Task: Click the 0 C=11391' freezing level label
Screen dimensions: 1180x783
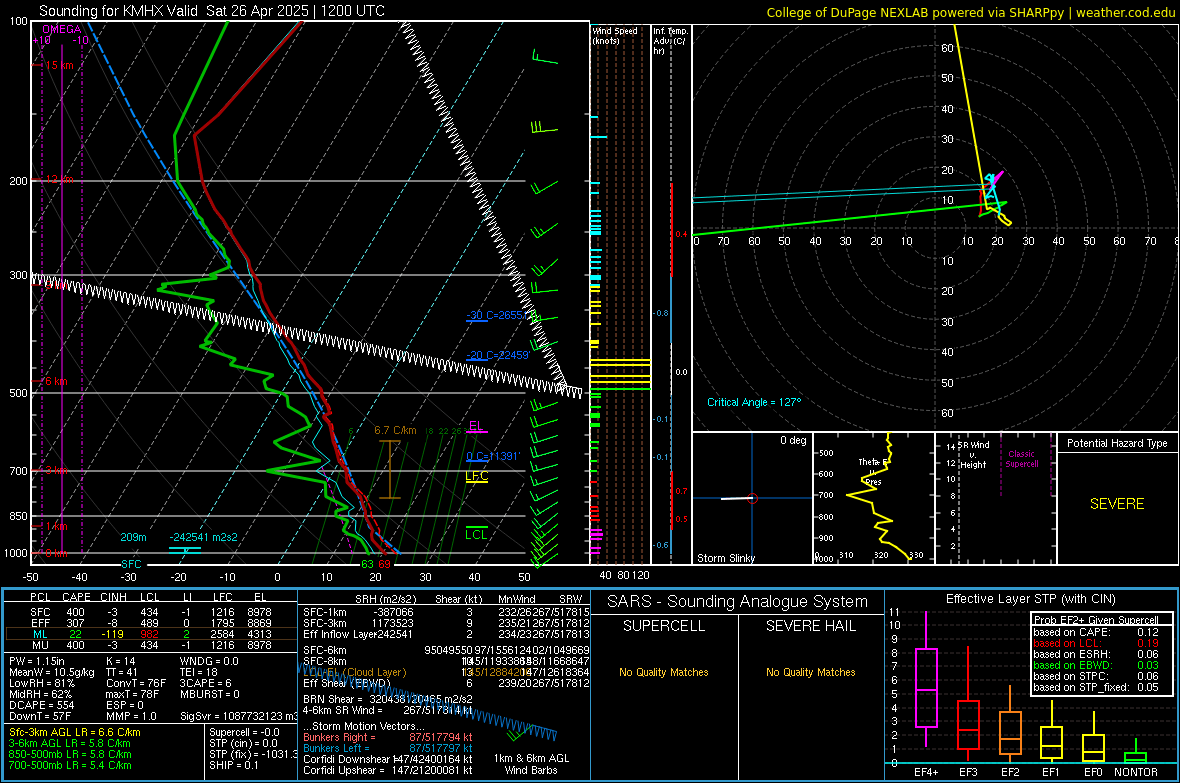Action: pyautogui.click(x=493, y=455)
